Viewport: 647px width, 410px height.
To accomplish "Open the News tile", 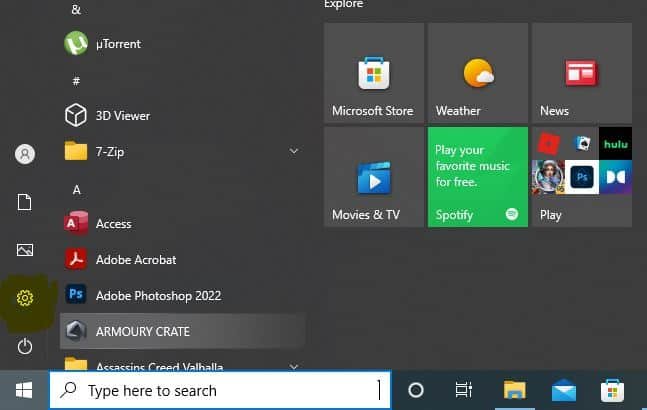I will coord(582,73).
